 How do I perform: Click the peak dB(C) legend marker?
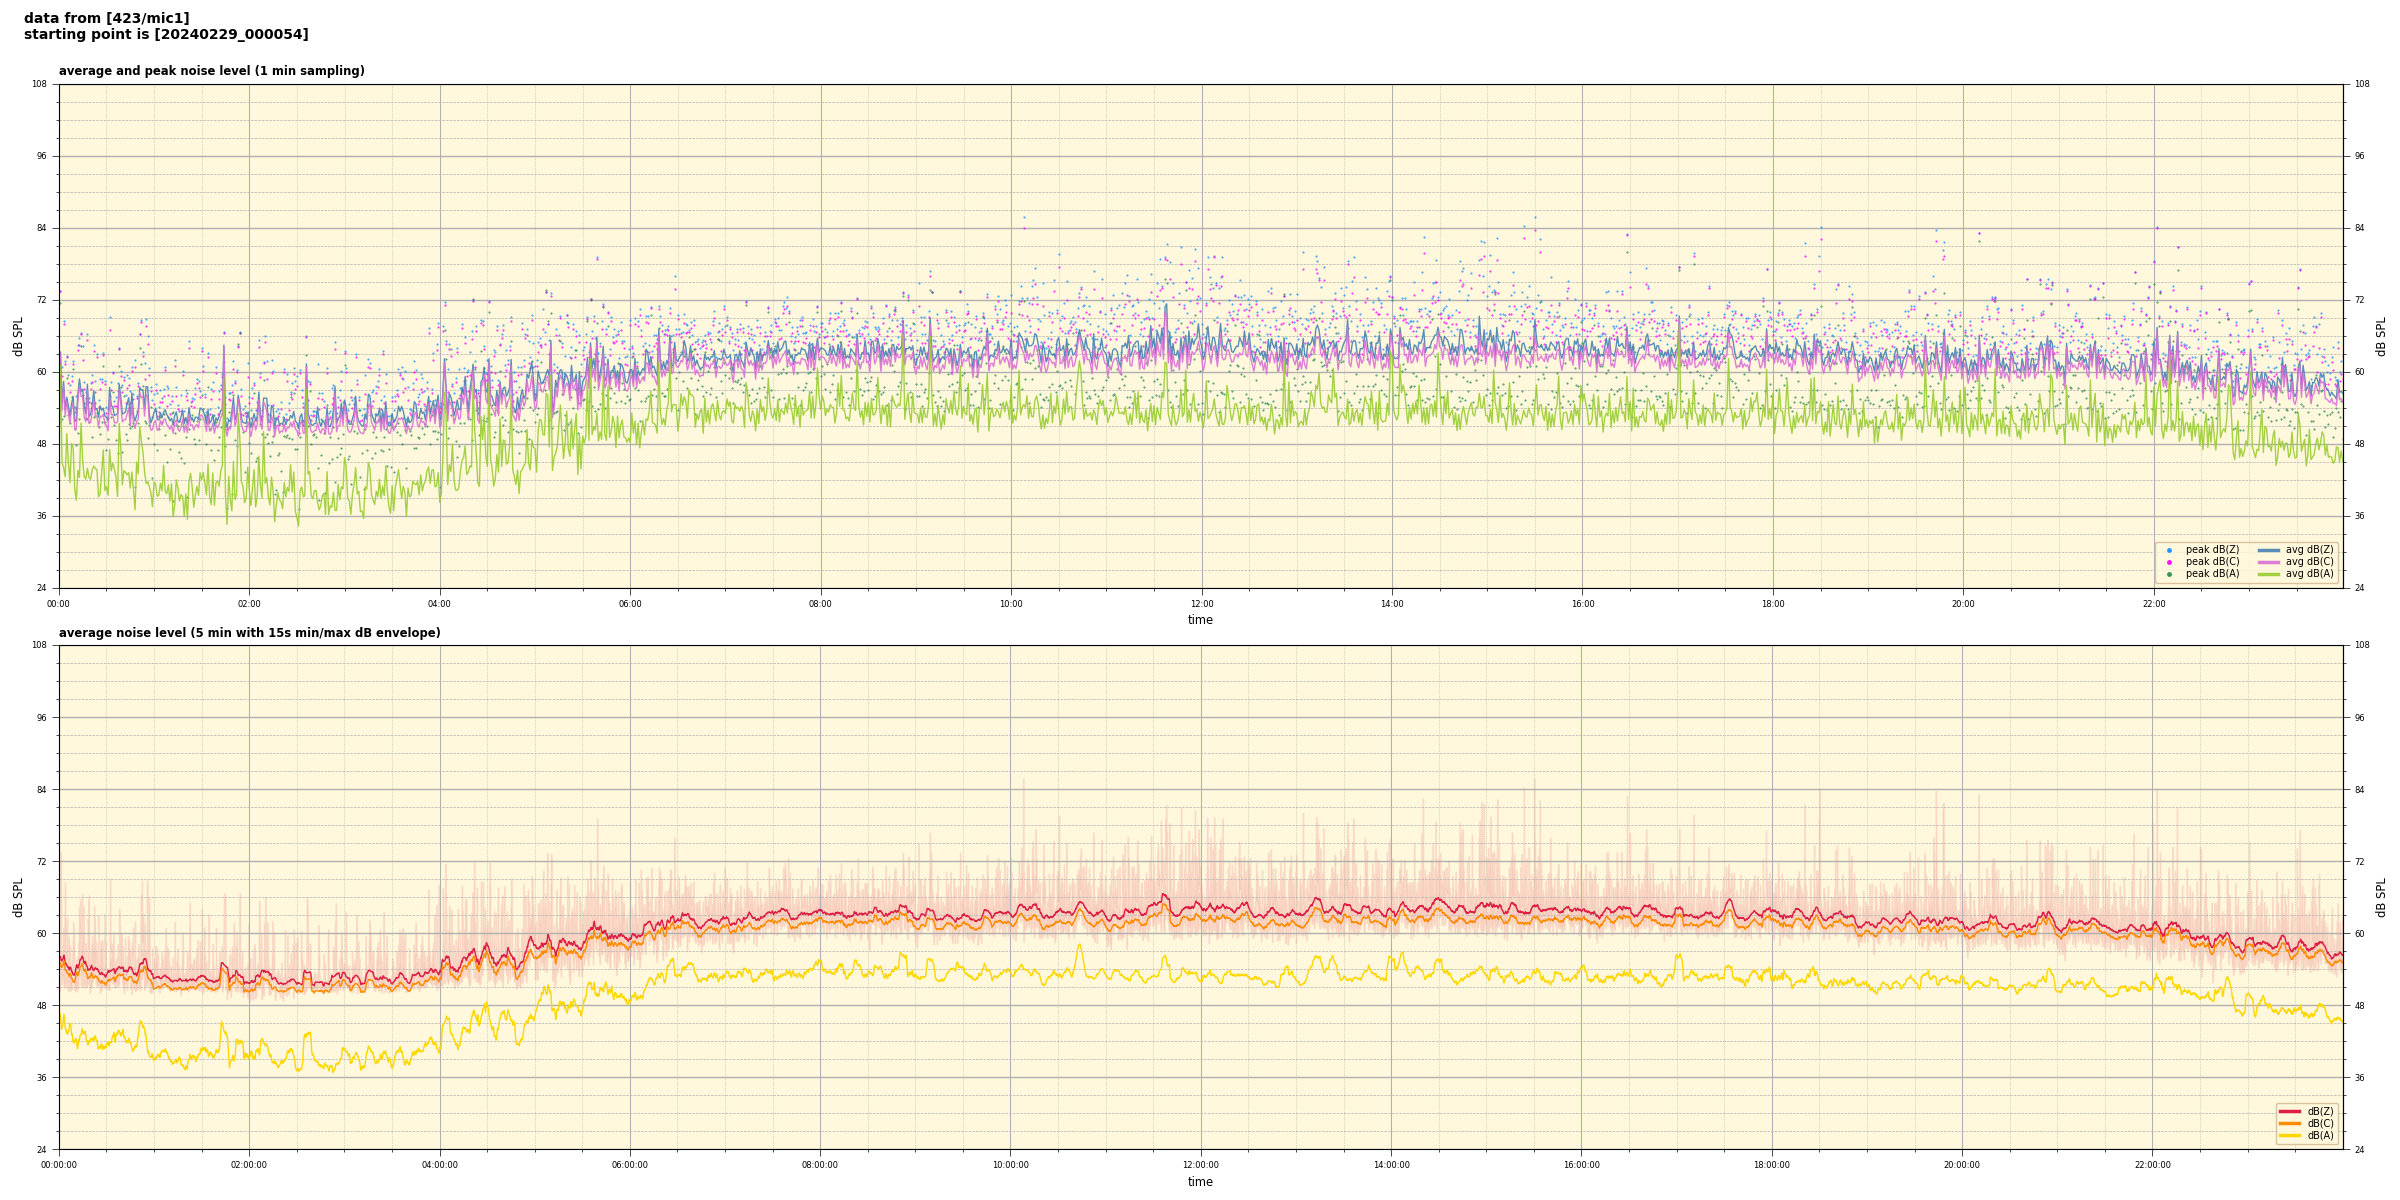[2169, 562]
